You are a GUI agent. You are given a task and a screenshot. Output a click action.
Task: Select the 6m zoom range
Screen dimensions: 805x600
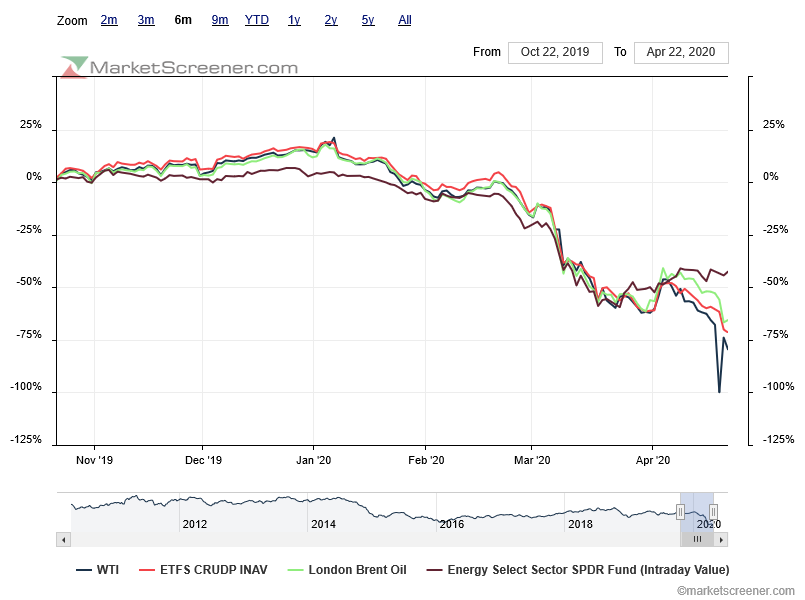(x=183, y=20)
